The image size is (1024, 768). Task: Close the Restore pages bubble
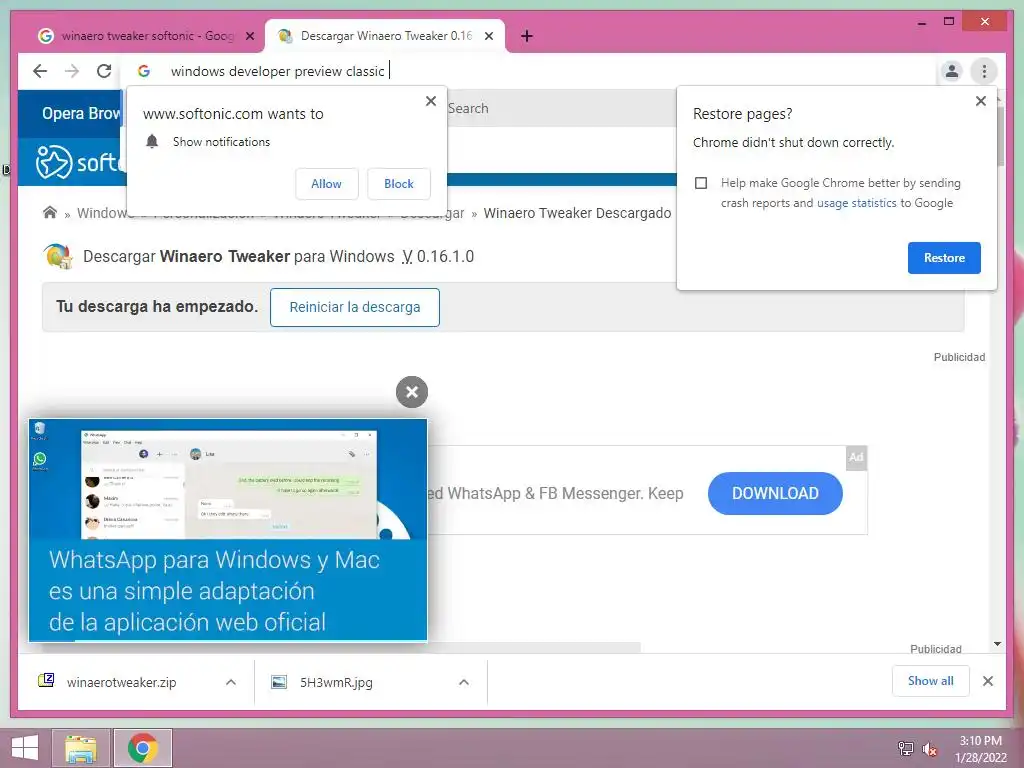point(980,101)
